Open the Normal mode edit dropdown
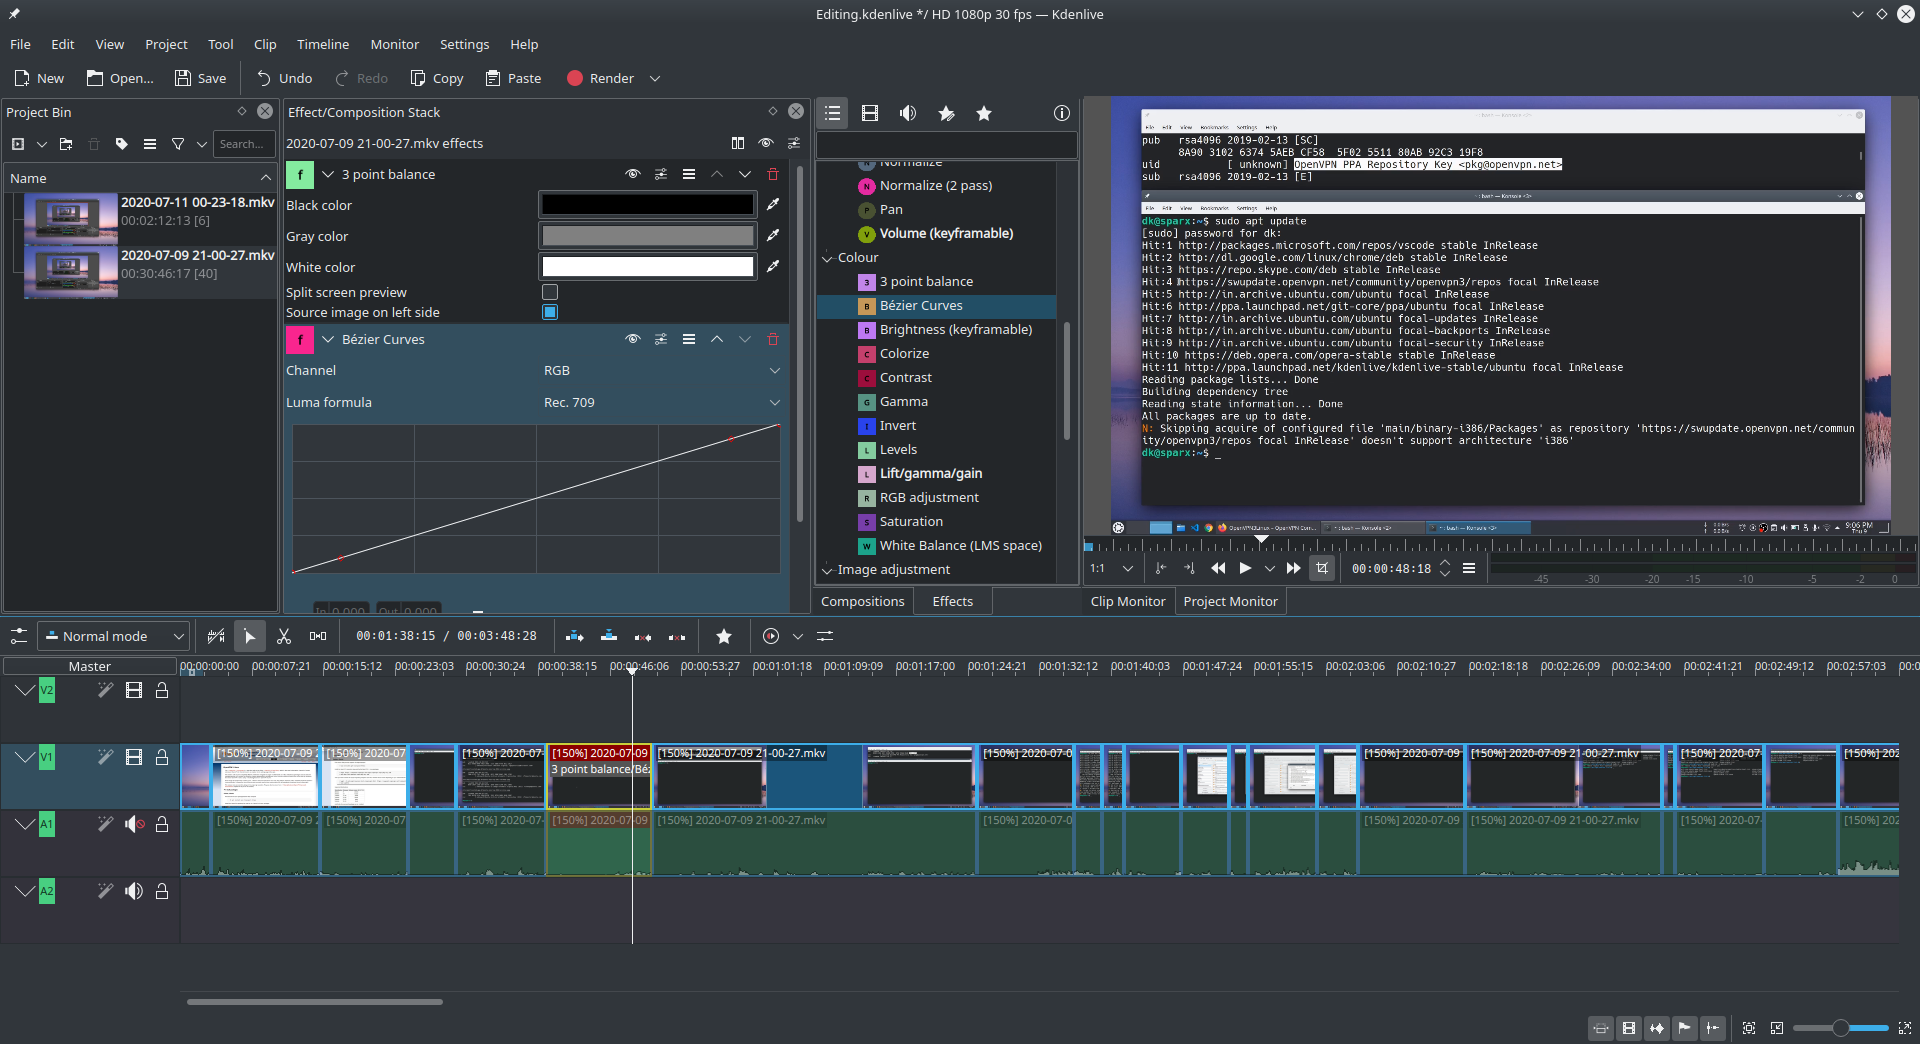Image resolution: width=1920 pixels, height=1044 pixels. click(114, 636)
